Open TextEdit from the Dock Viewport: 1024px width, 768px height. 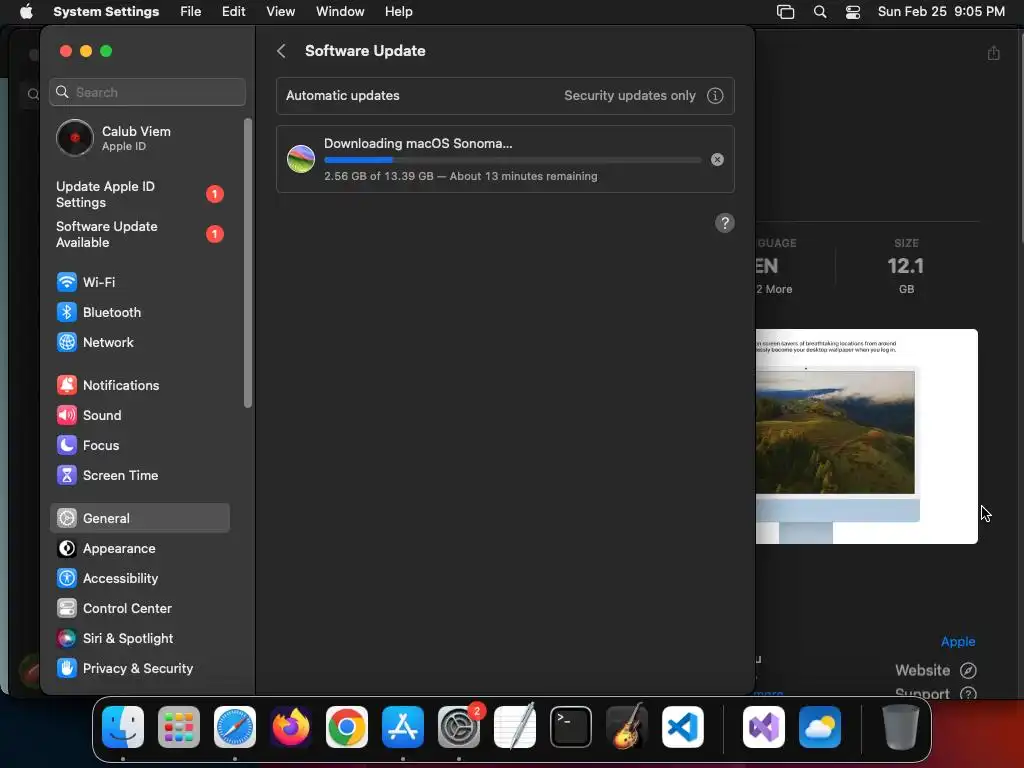[515, 727]
